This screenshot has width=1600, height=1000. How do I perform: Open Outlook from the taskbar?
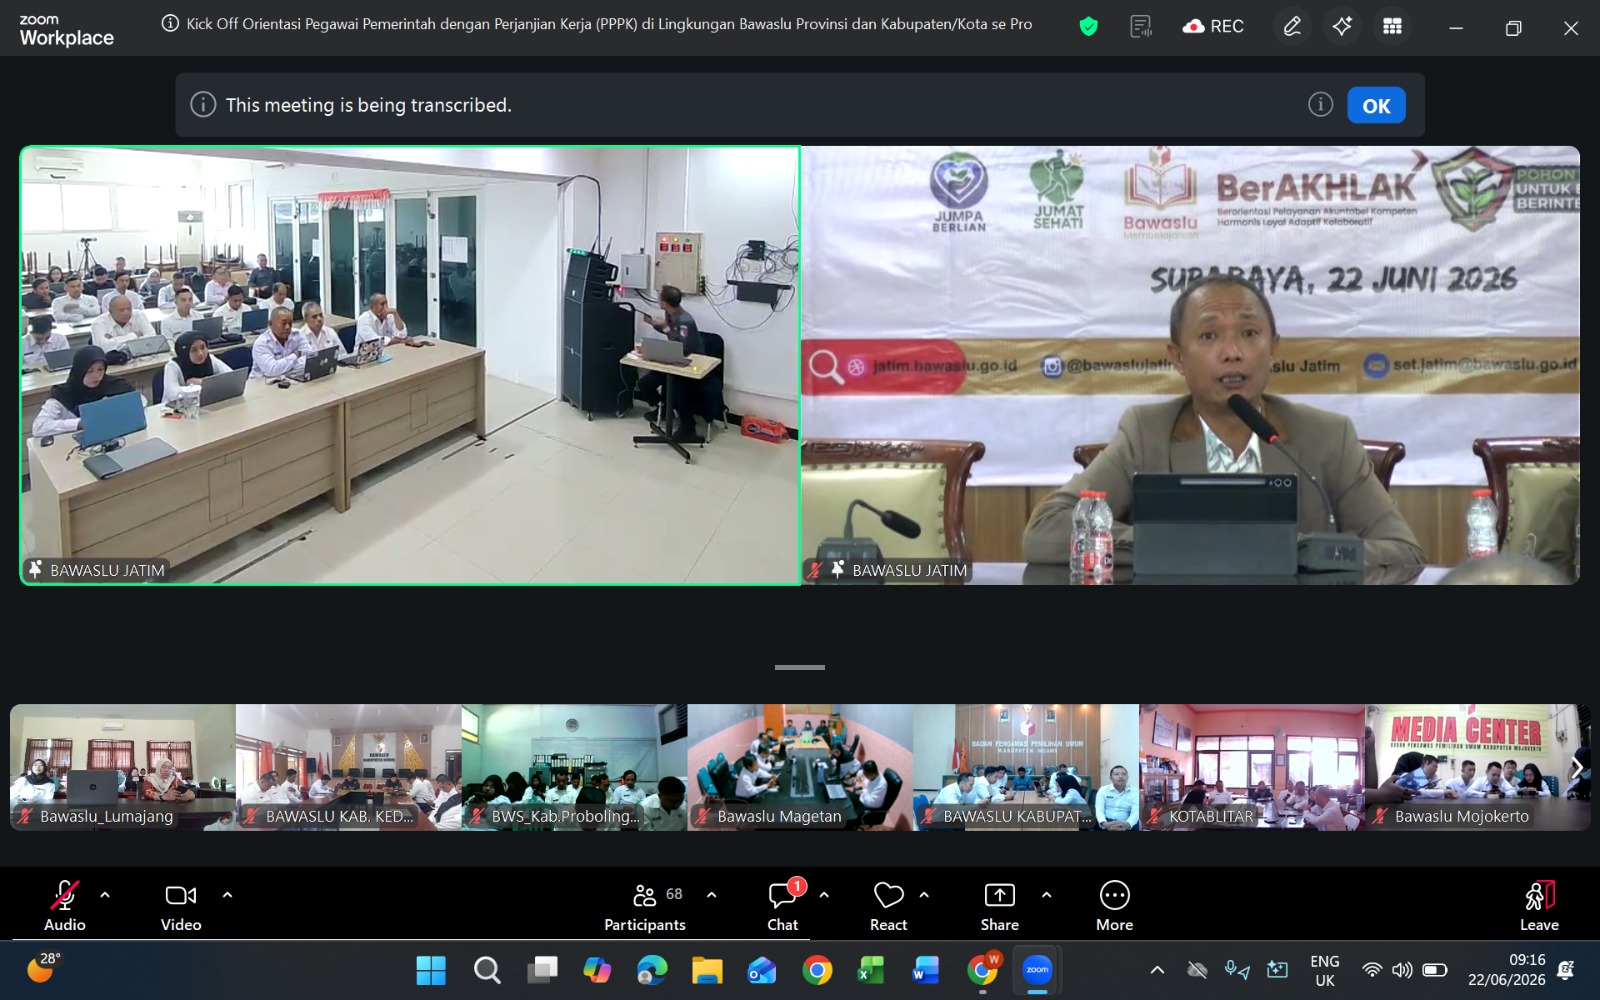point(762,970)
